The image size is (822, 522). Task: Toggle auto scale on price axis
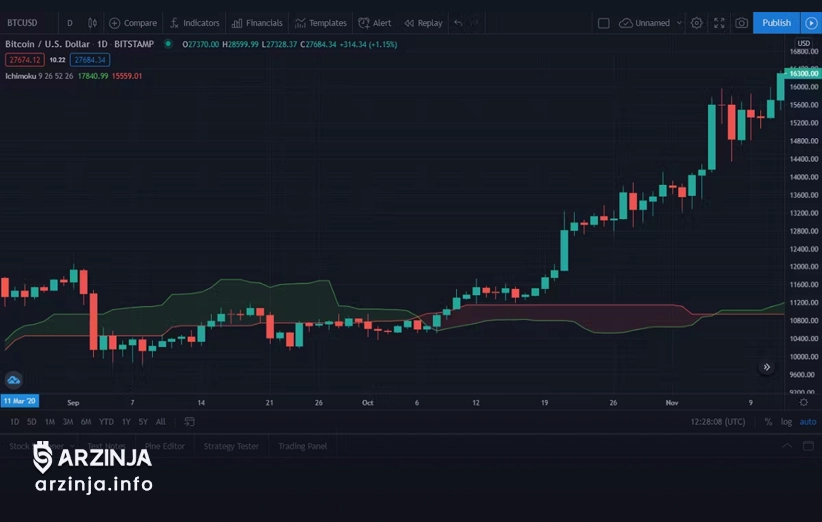click(807, 422)
